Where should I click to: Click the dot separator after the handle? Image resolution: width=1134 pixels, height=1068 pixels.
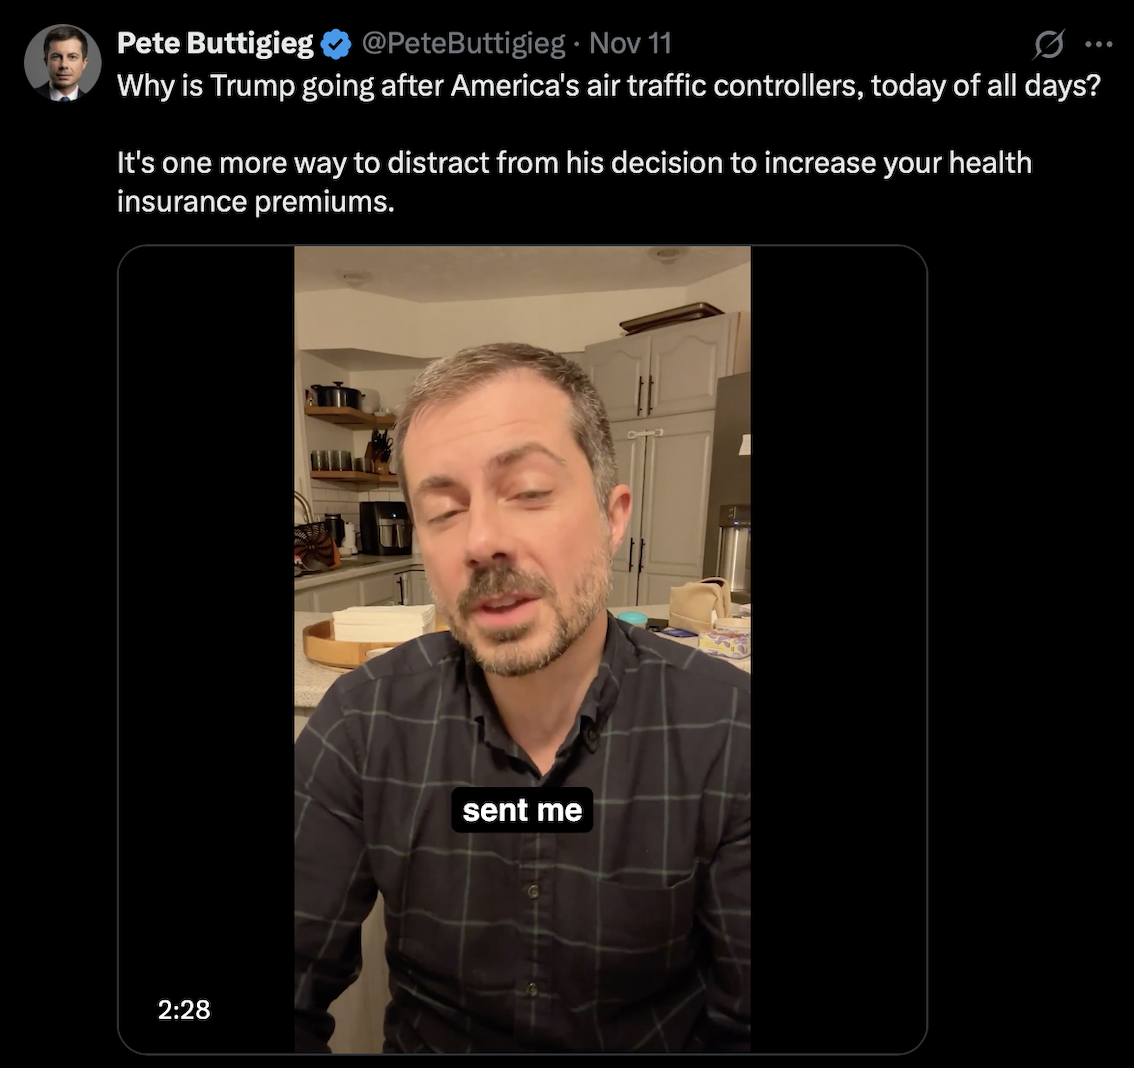point(577,43)
